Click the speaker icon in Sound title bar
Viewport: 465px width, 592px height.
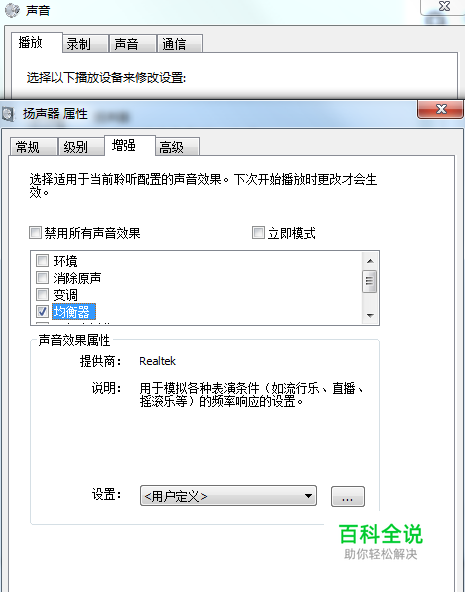12,10
